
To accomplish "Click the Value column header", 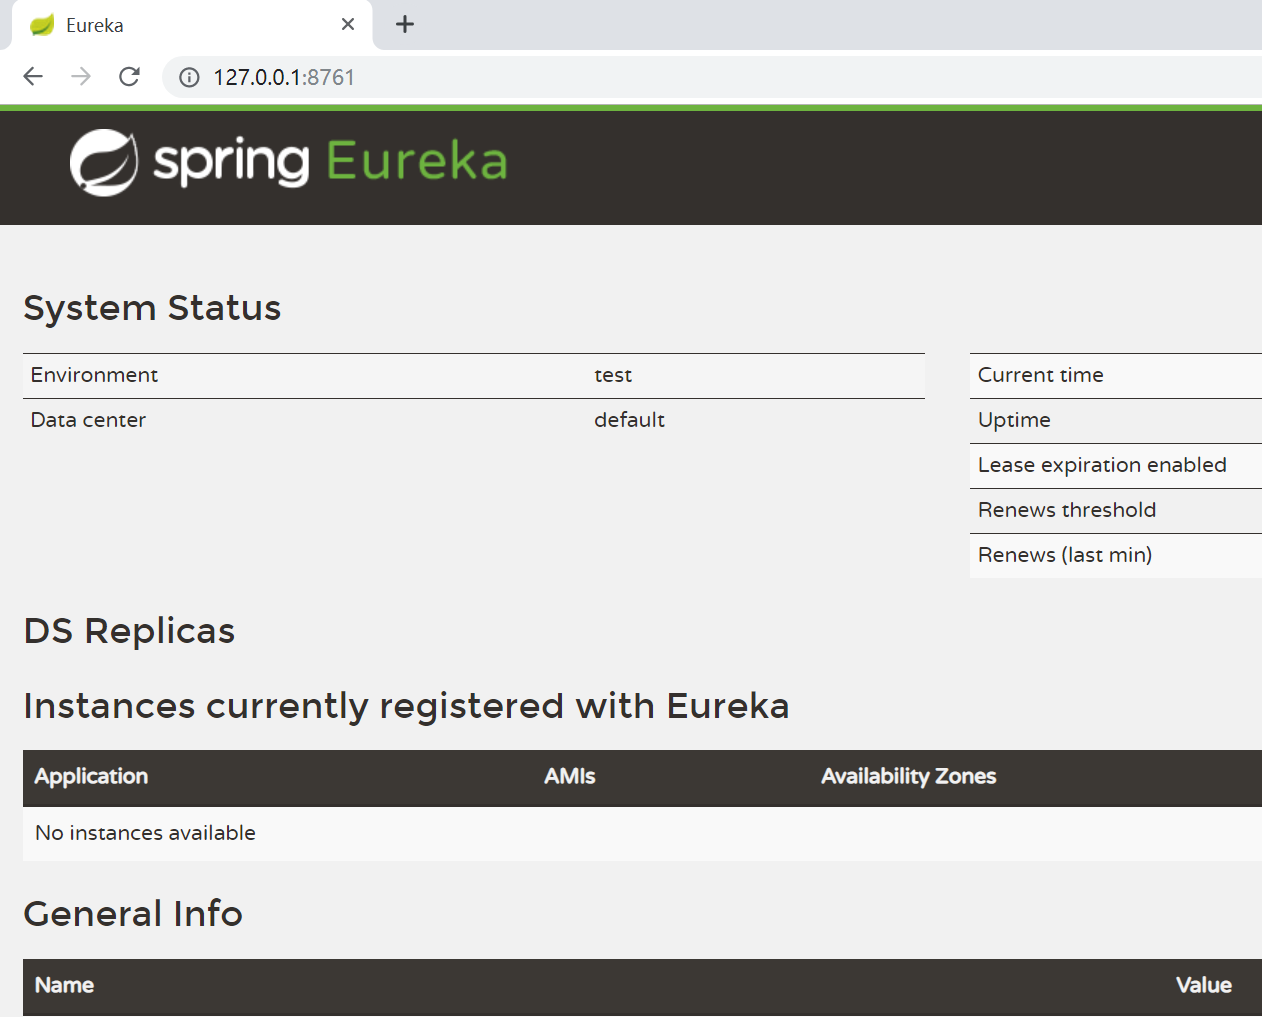I will pos(1203,985).
